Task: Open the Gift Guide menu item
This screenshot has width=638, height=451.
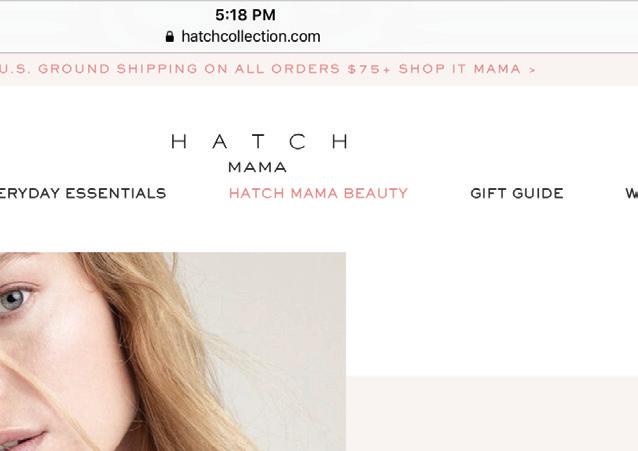Action: pos(517,193)
